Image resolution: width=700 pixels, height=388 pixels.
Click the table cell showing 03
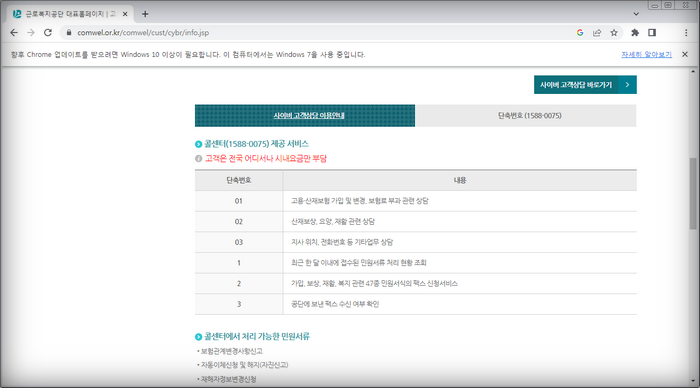click(x=239, y=242)
